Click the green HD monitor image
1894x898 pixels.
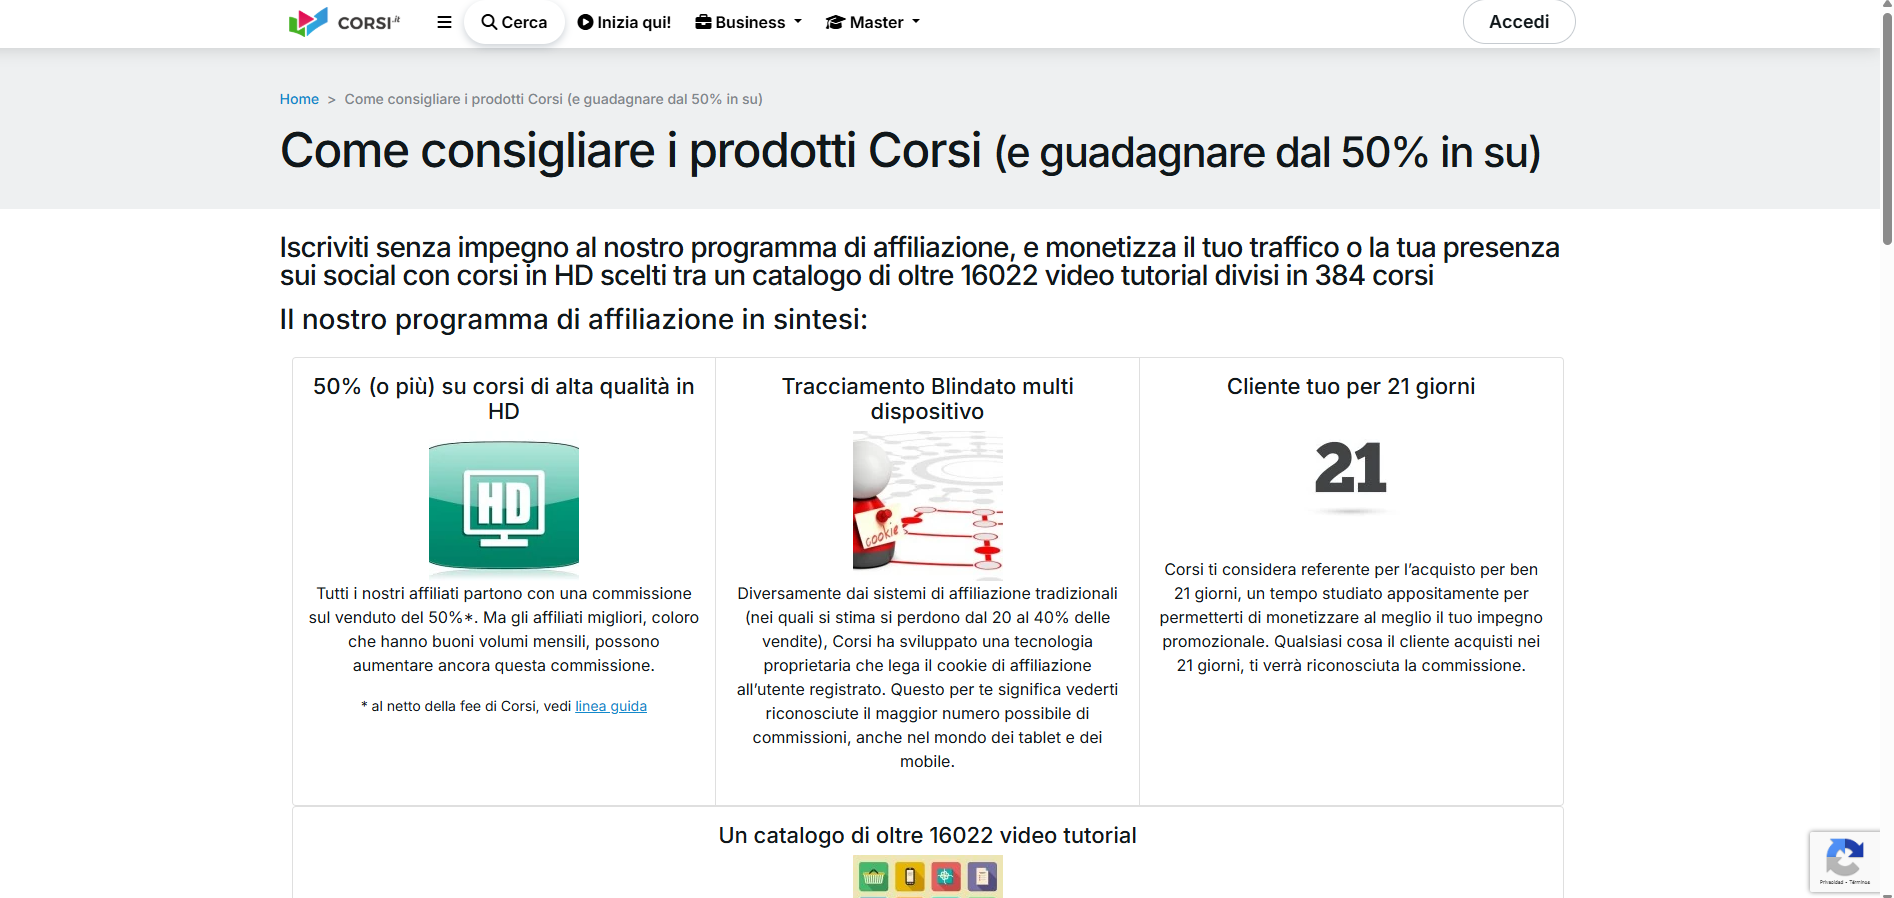point(504,509)
